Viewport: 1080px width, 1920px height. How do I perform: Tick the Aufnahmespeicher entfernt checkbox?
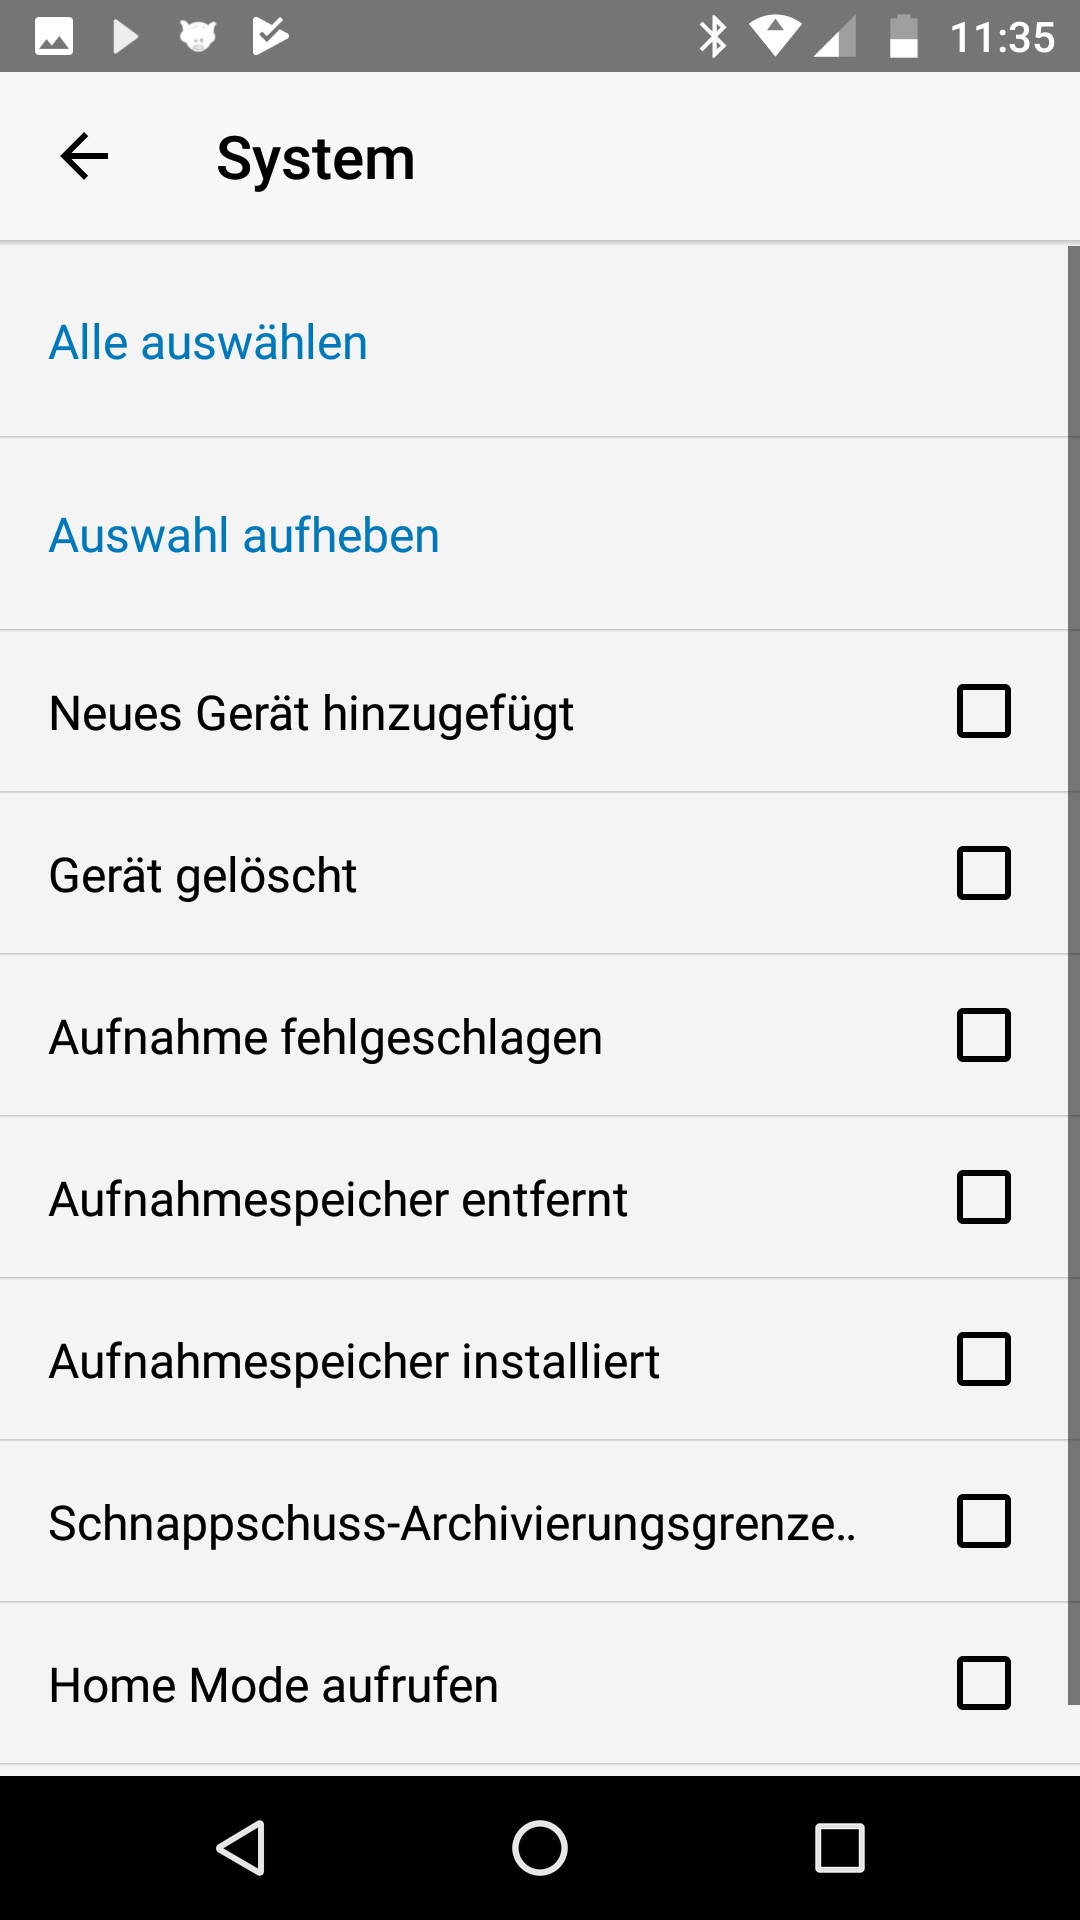[984, 1197]
